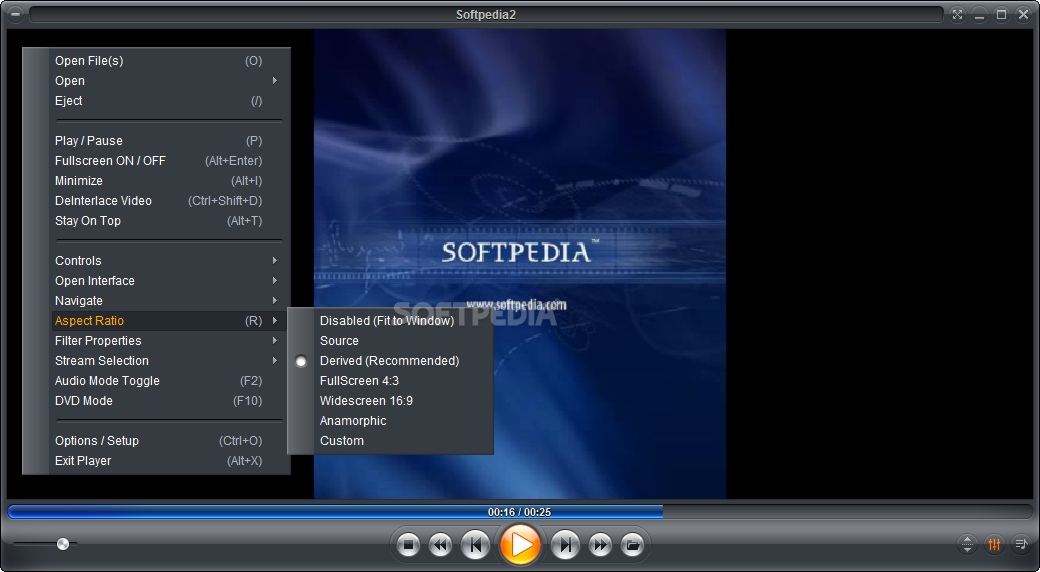Skip to next track button

pyautogui.click(x=565, y=545)
